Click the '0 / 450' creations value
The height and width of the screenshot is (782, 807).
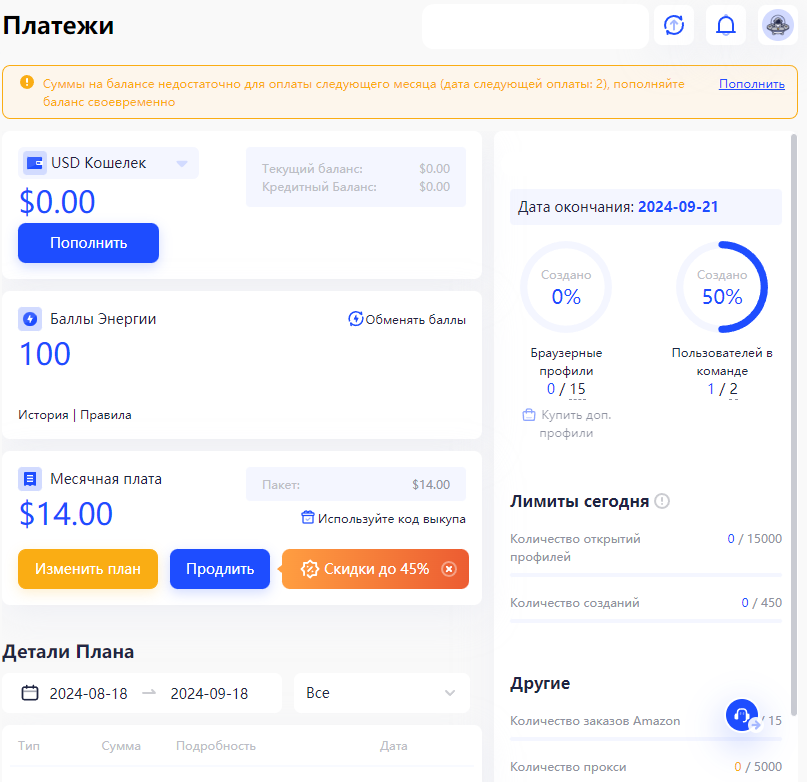pos(762,603)
